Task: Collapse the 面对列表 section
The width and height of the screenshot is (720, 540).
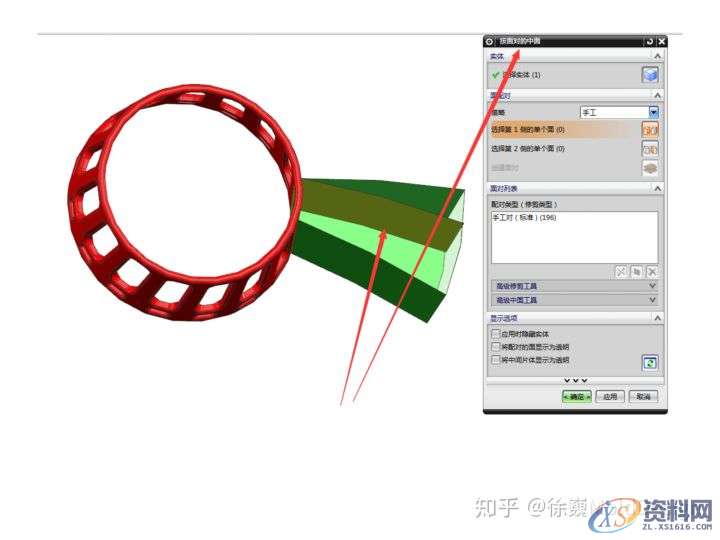Action: [657, 188]
